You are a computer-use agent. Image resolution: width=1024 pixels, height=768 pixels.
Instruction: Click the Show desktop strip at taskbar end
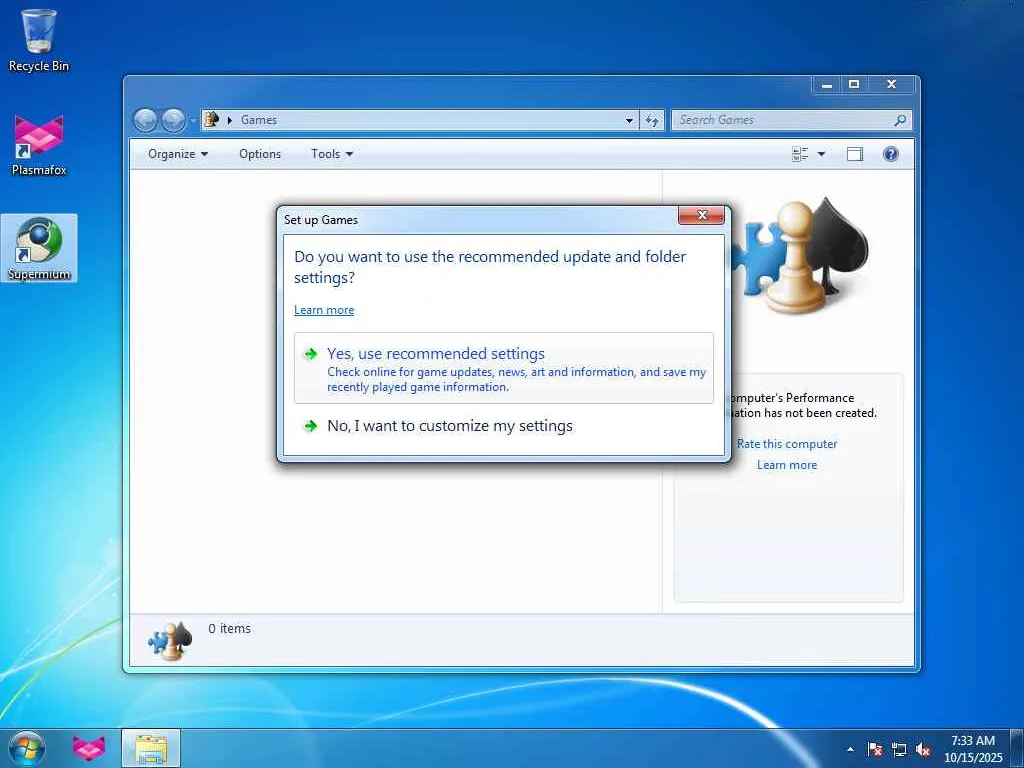coord(1017,748)
